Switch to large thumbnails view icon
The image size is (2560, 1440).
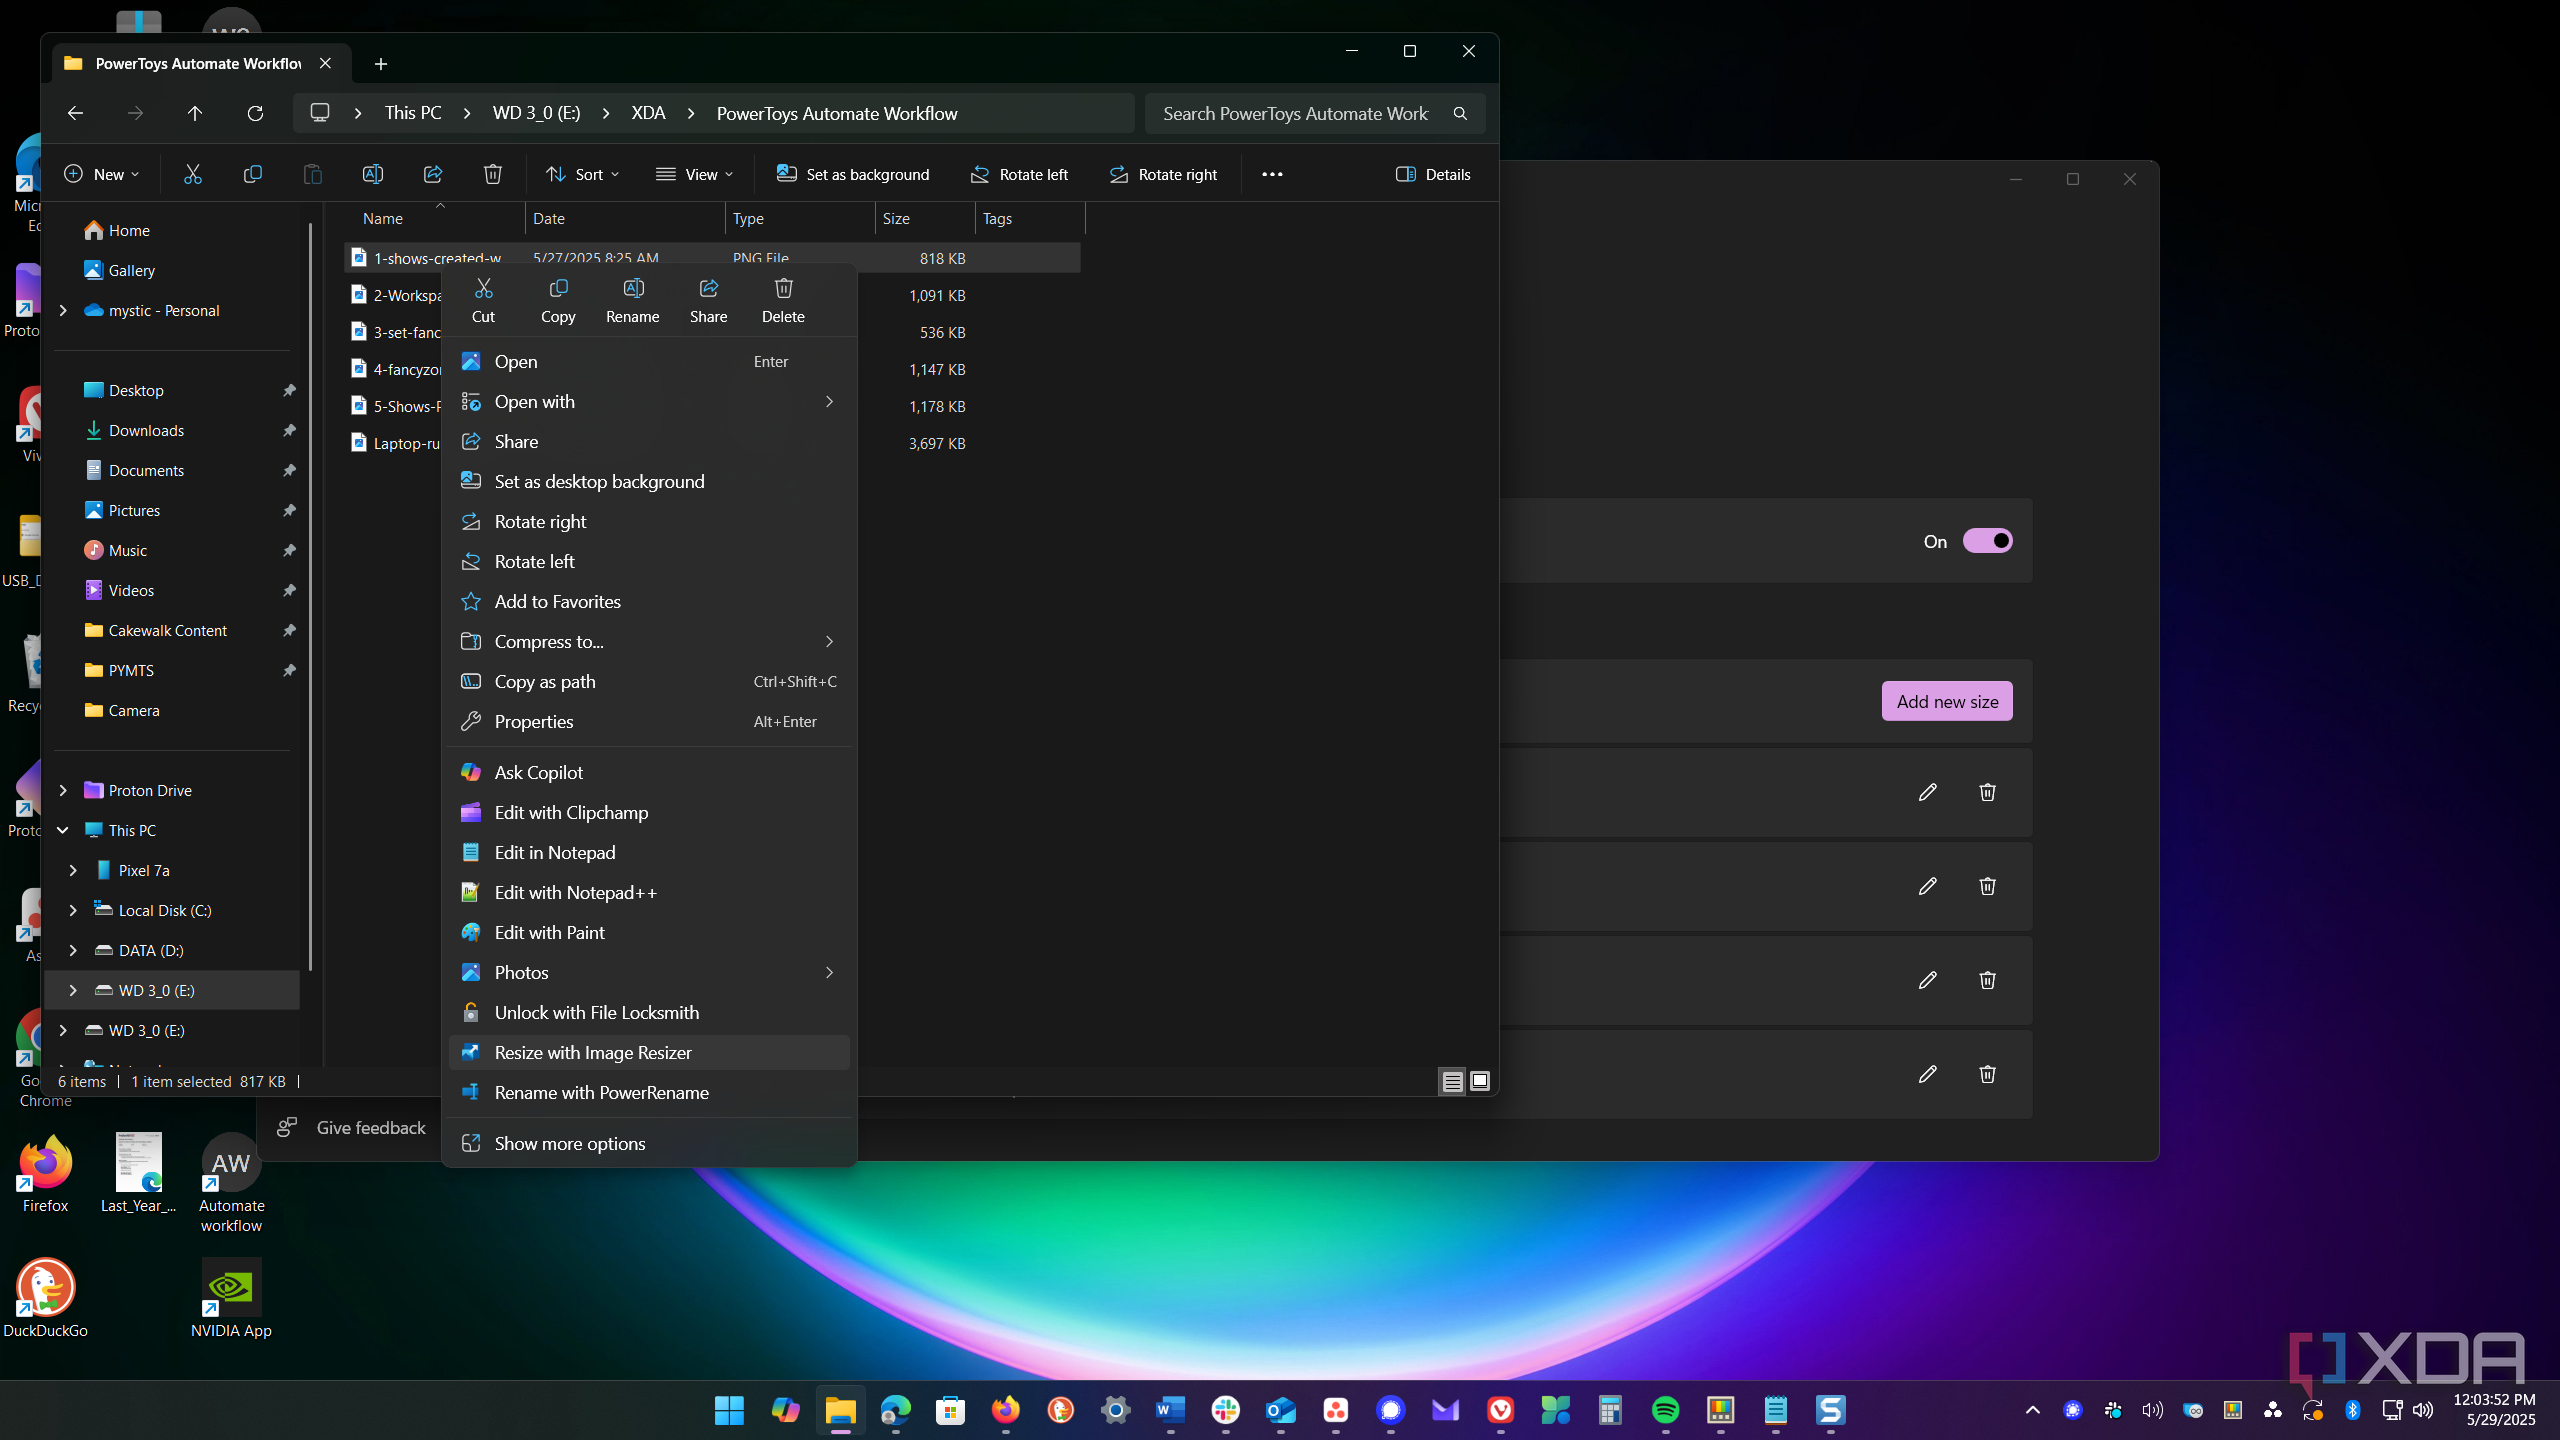pyautogui.click(x=1480, y=1081)
